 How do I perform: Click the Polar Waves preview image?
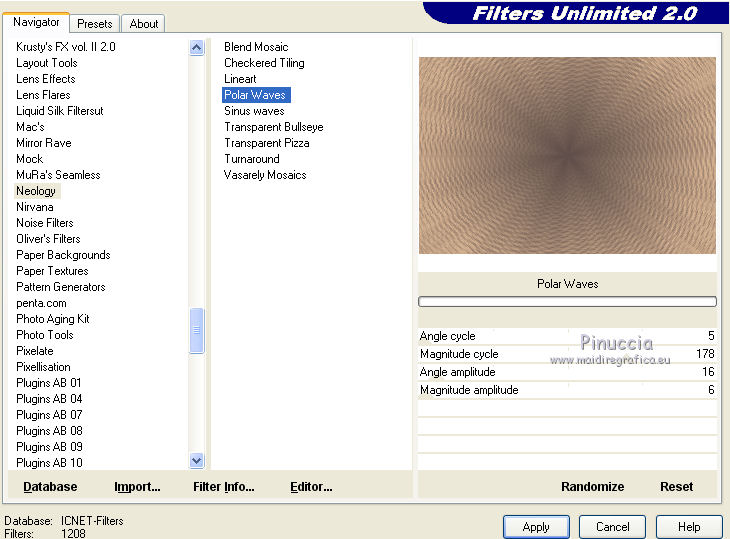(567, 155)
